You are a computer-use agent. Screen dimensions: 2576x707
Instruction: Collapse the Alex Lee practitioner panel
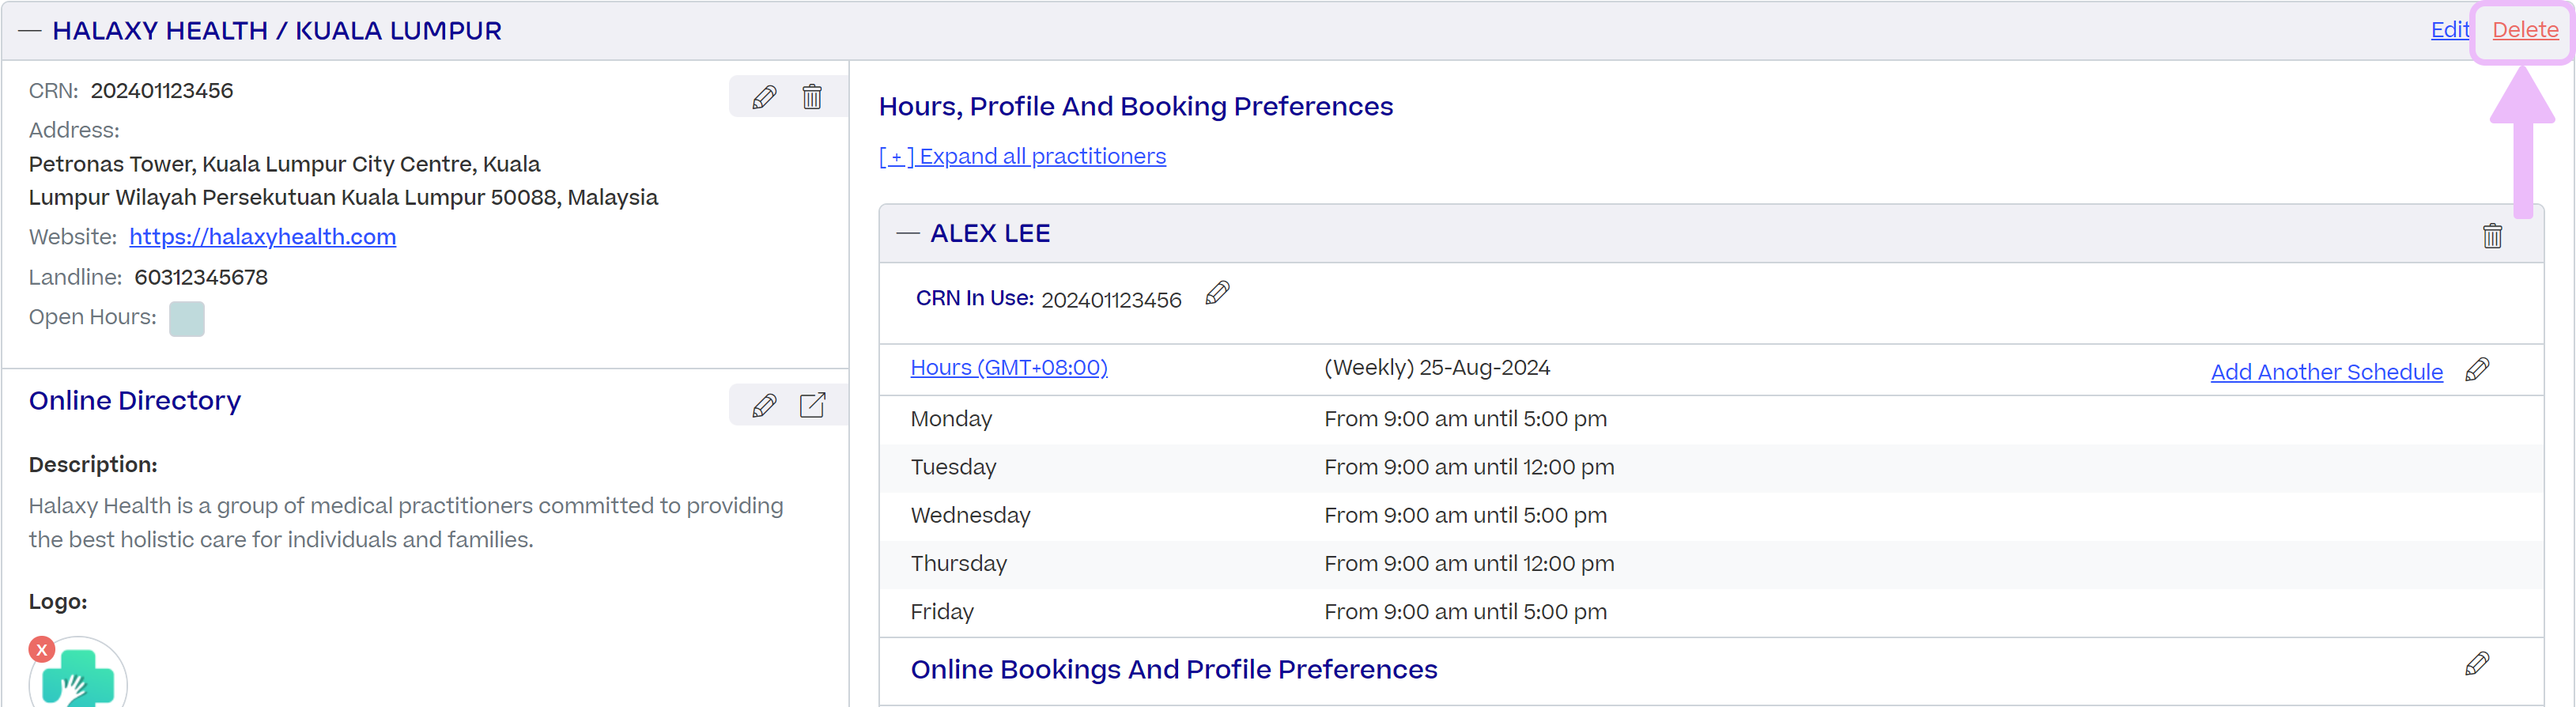pos(908,233)
